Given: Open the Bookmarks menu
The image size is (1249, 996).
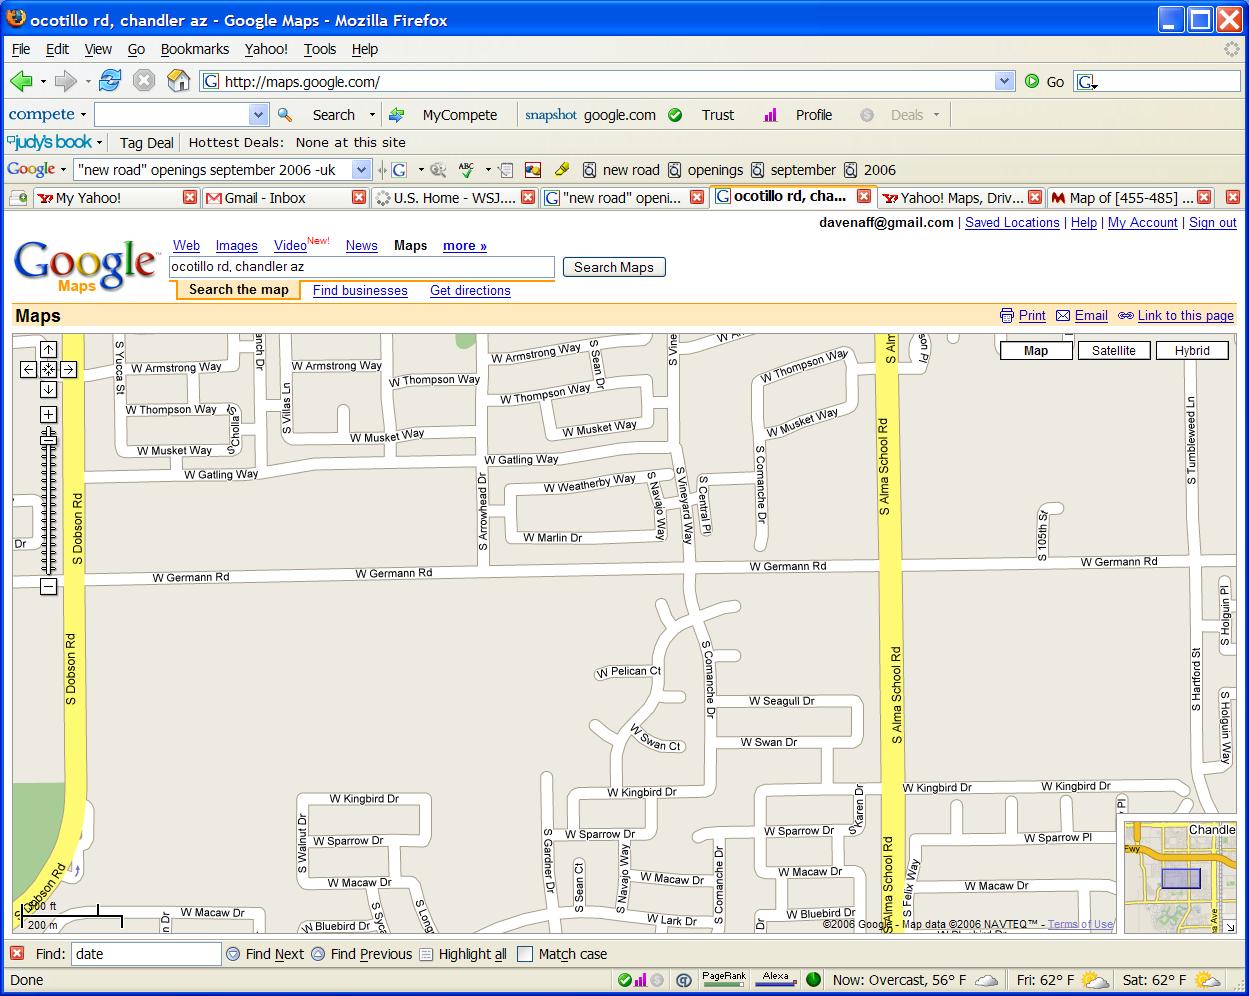Looking at the screenshot, I should pyautogui.click(x=195, y=49).
